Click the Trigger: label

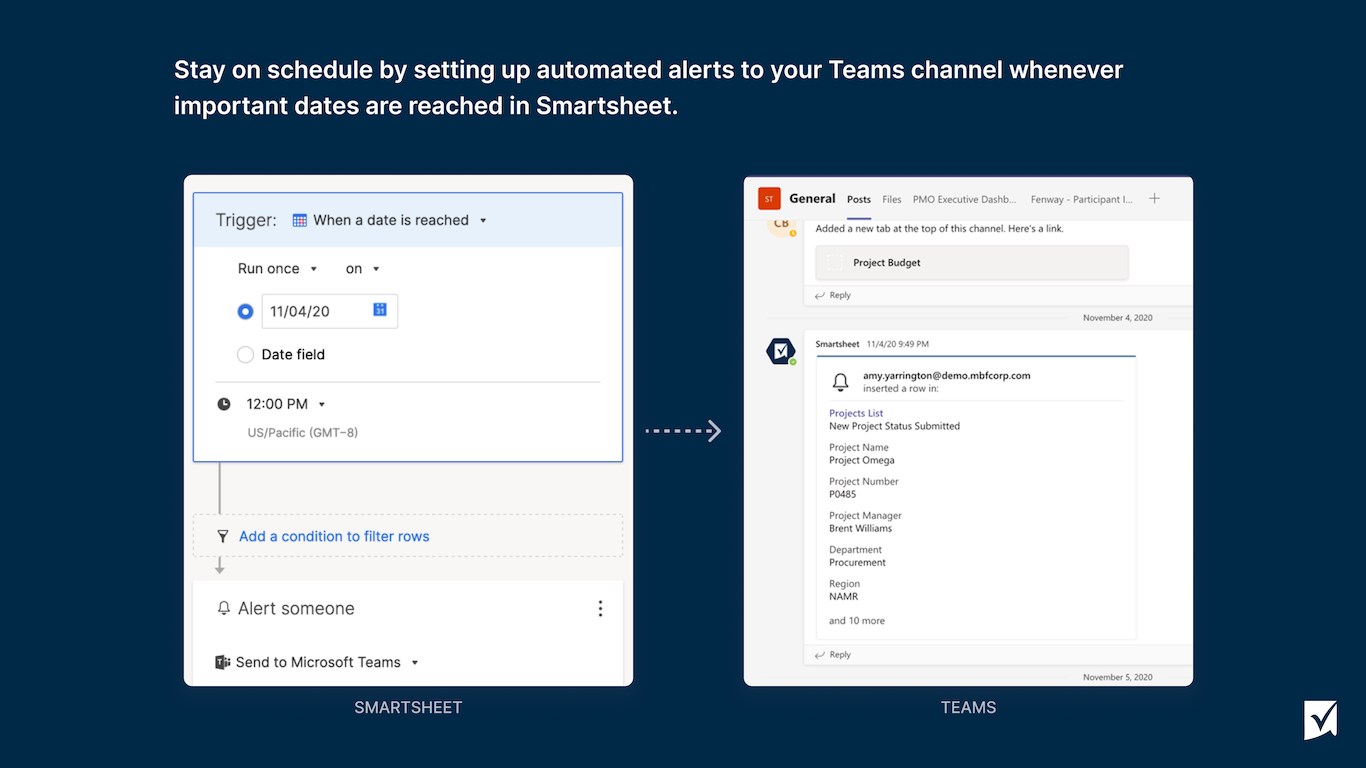pos(246,220)
